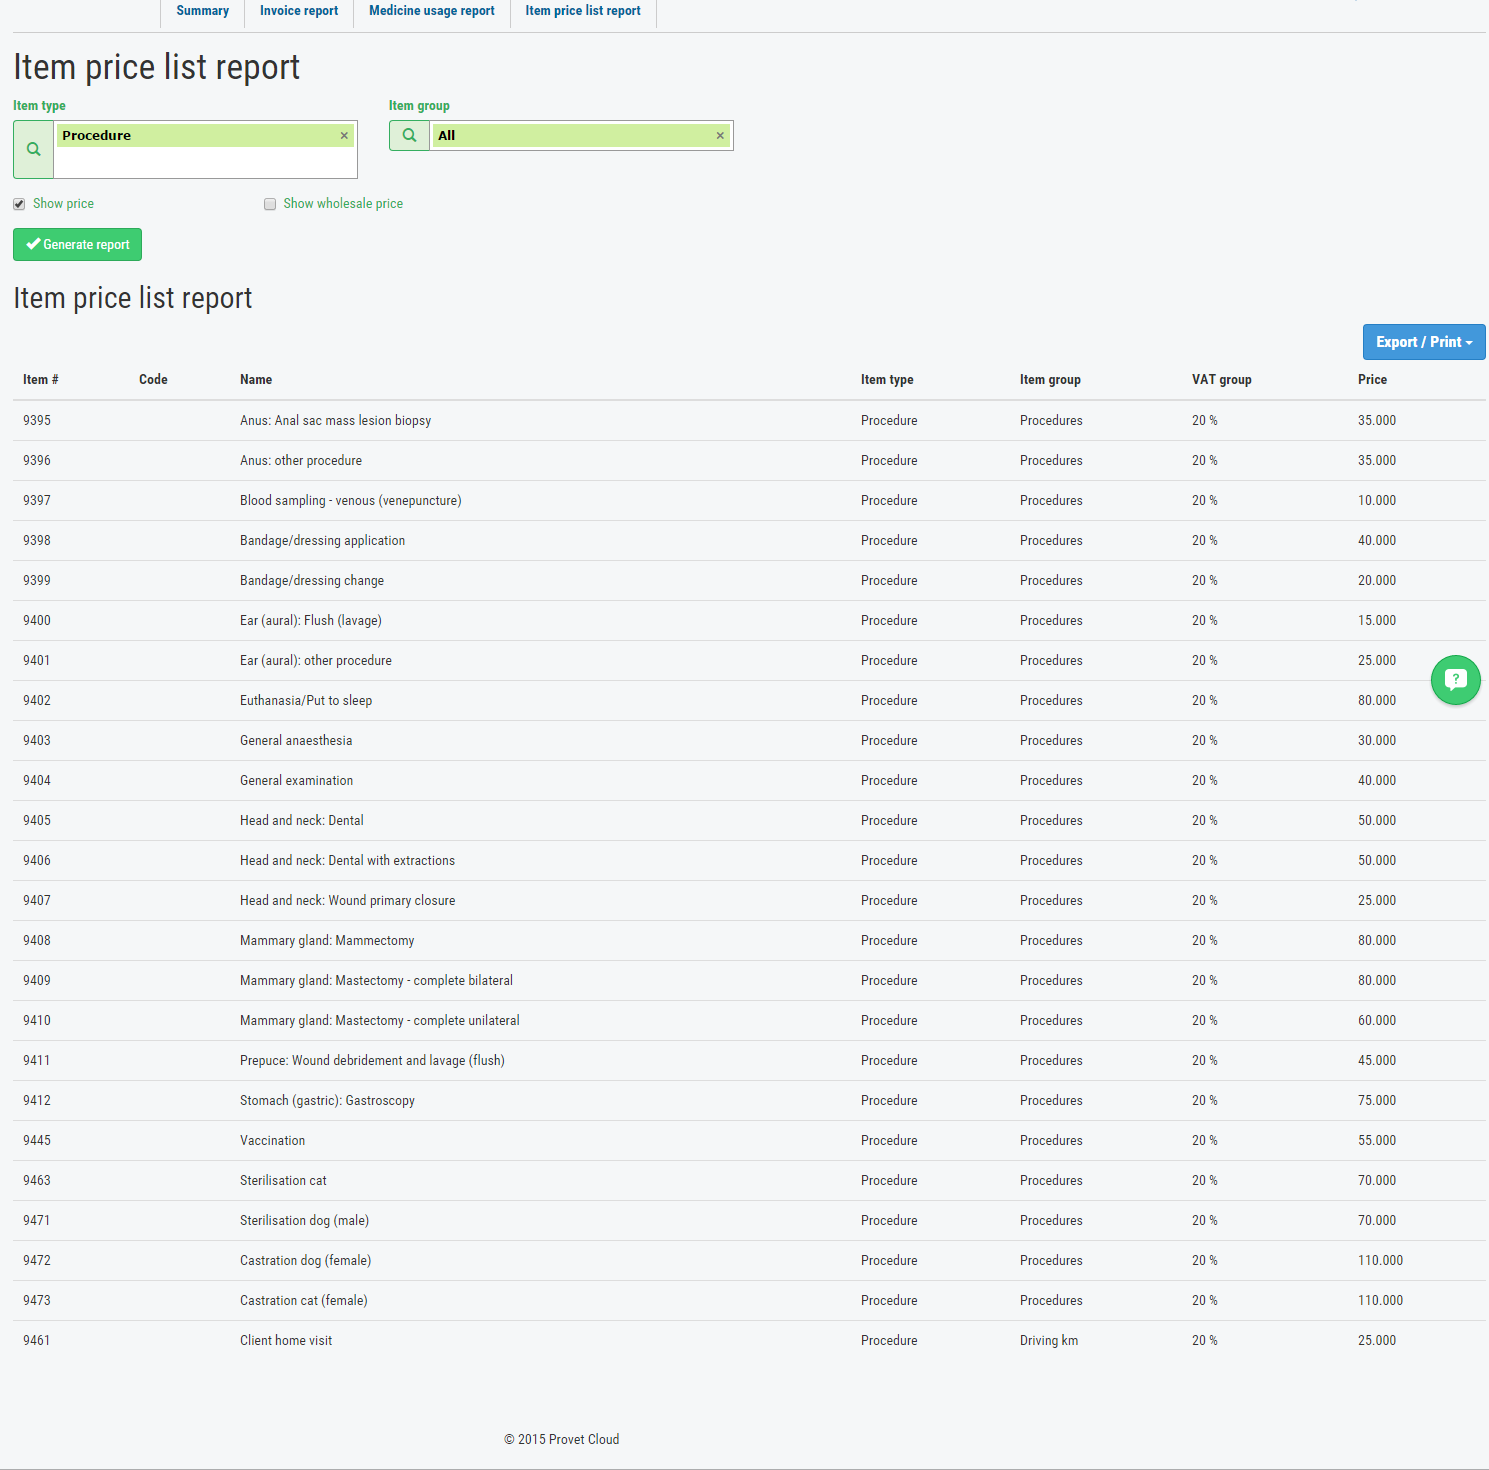Viewport: 1489px width, 1470px height.
Task: Open the Client home visit item
Action: pyautogui.click(x=286, y=1340)
